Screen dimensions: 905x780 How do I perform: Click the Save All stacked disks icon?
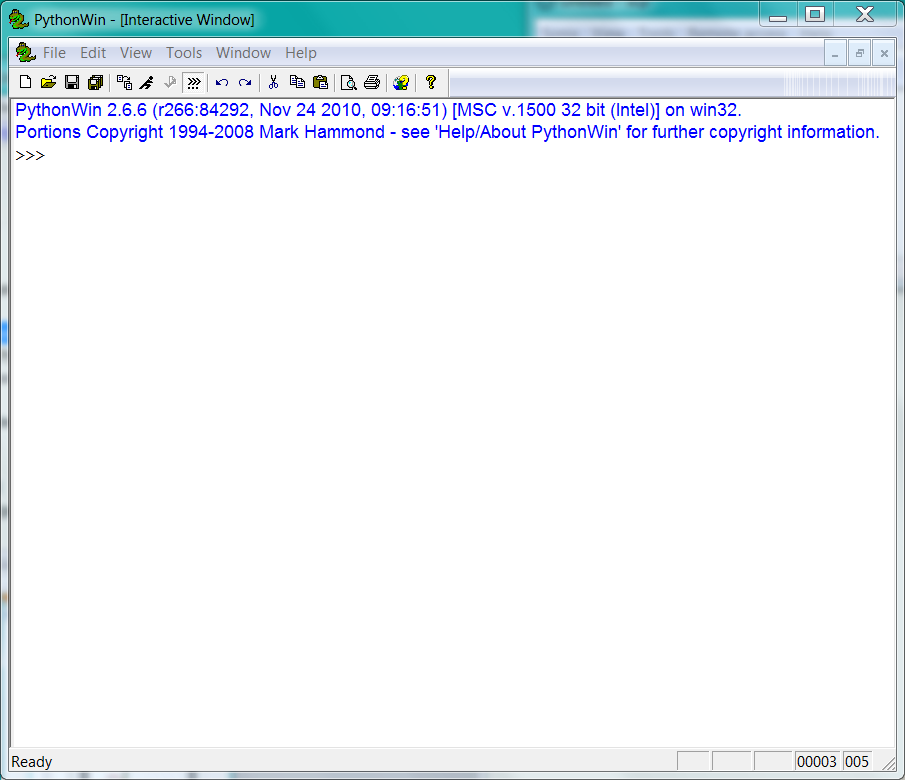(95, 82)
